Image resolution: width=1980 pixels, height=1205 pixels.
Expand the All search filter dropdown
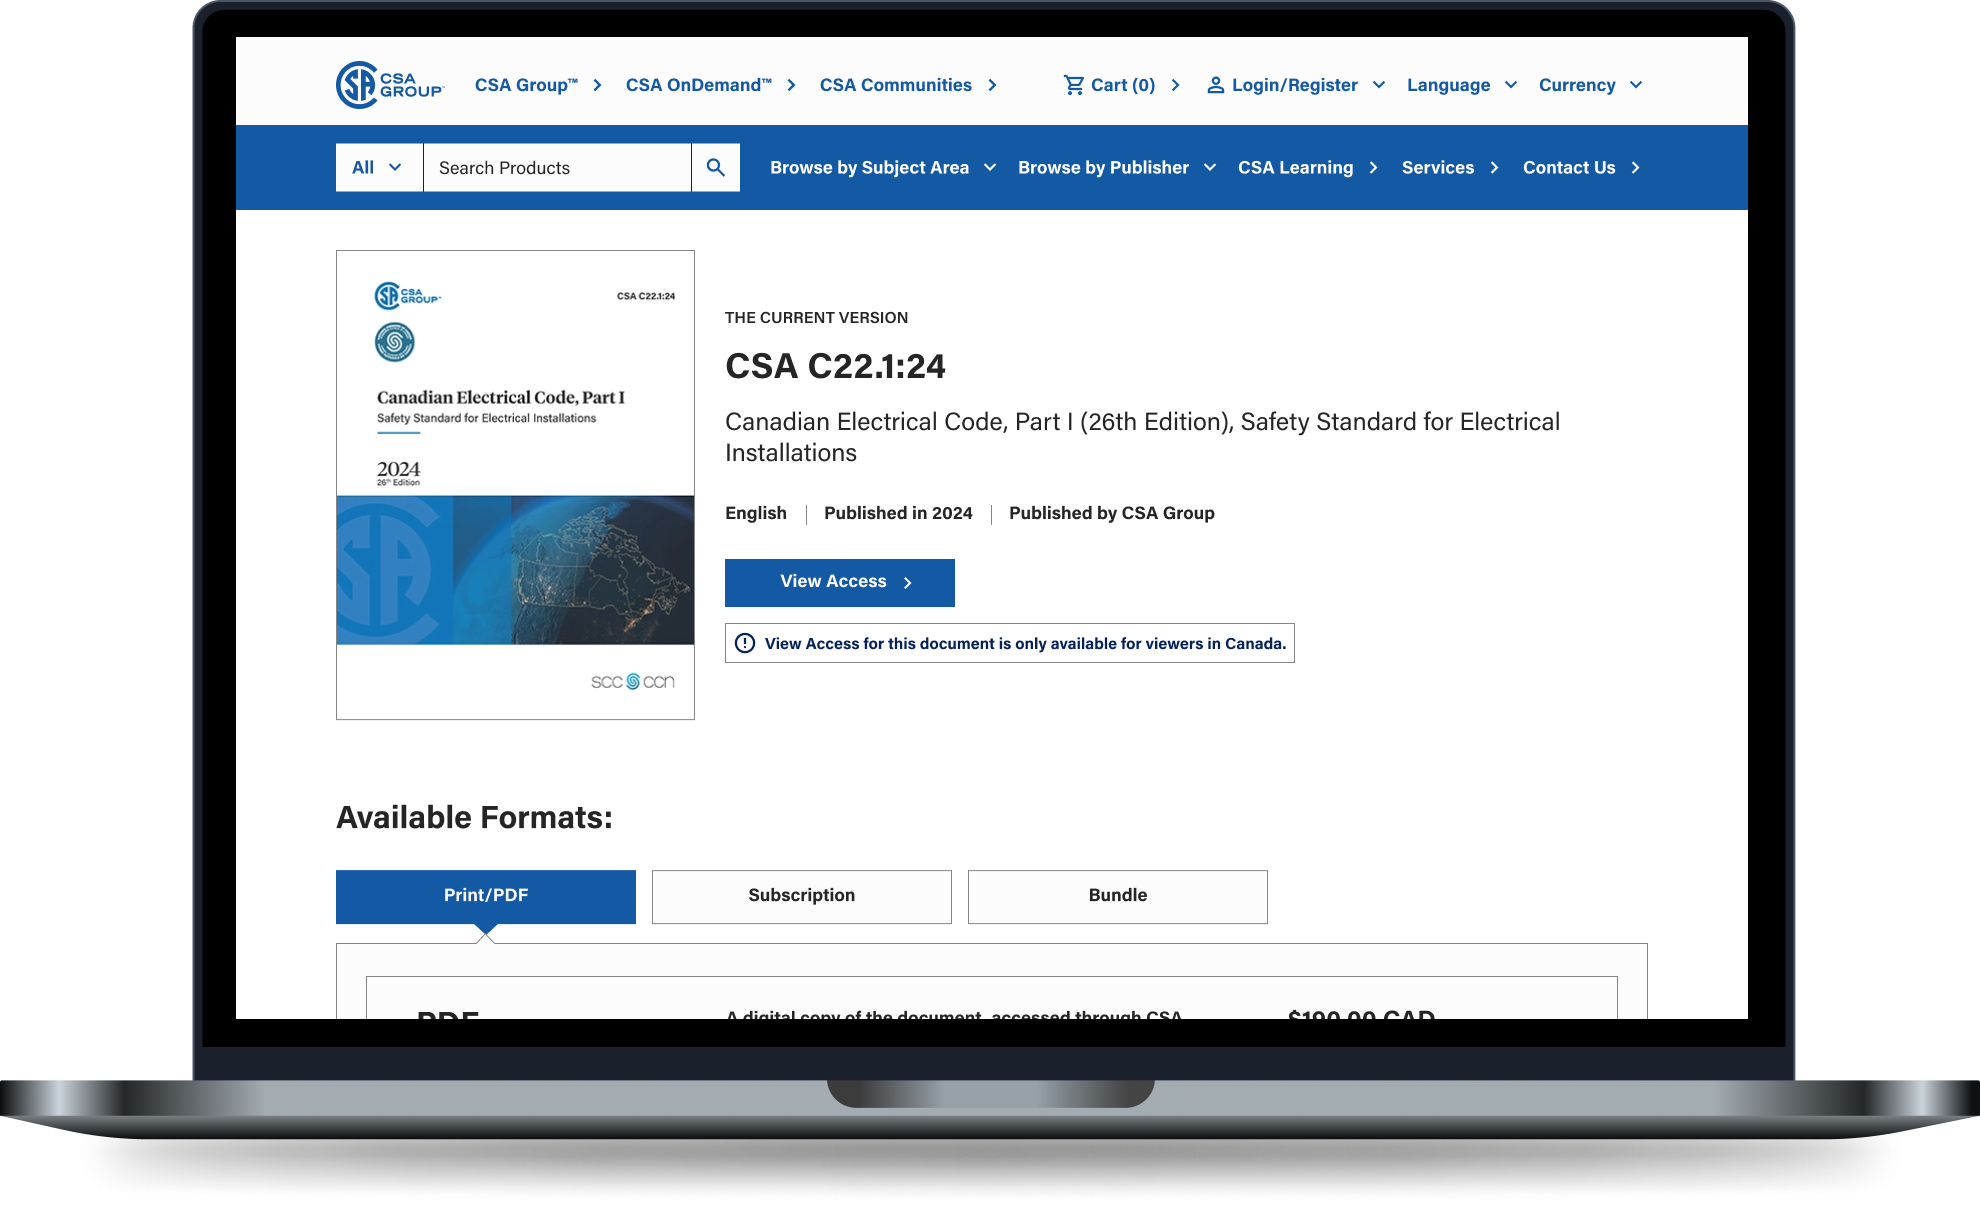point(378,167)
